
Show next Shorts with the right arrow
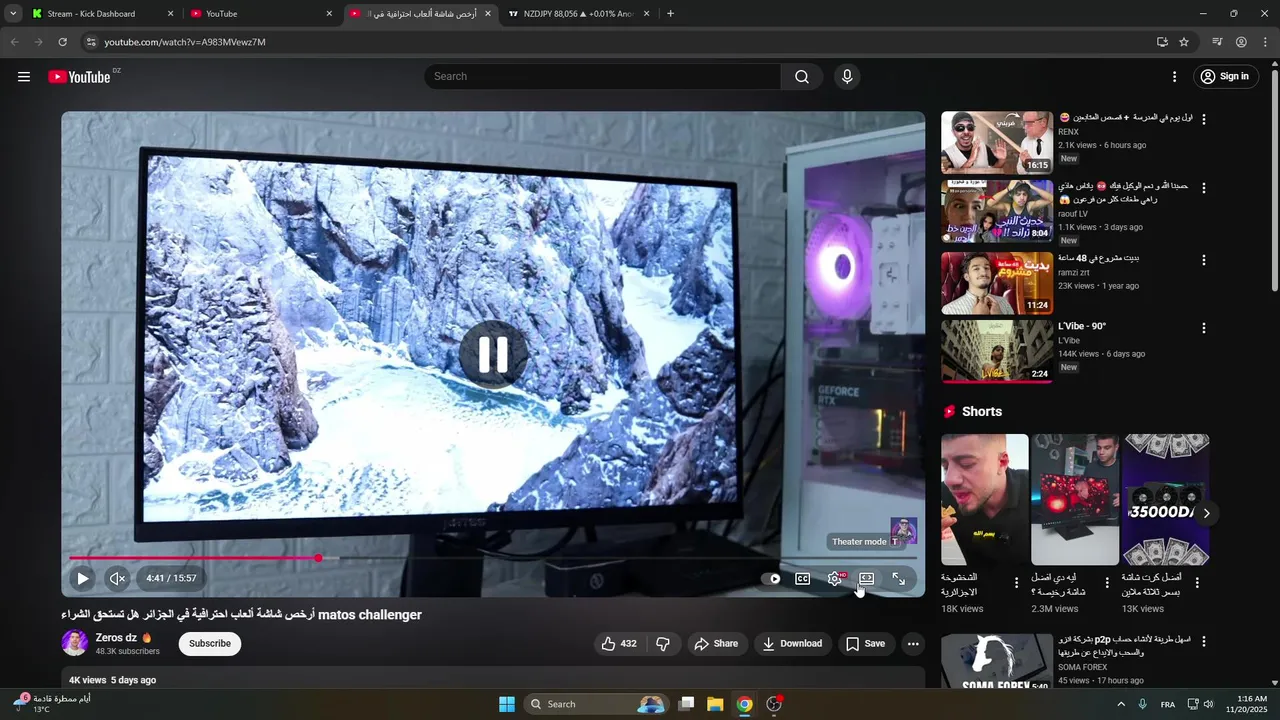(x=1206, y=513)
